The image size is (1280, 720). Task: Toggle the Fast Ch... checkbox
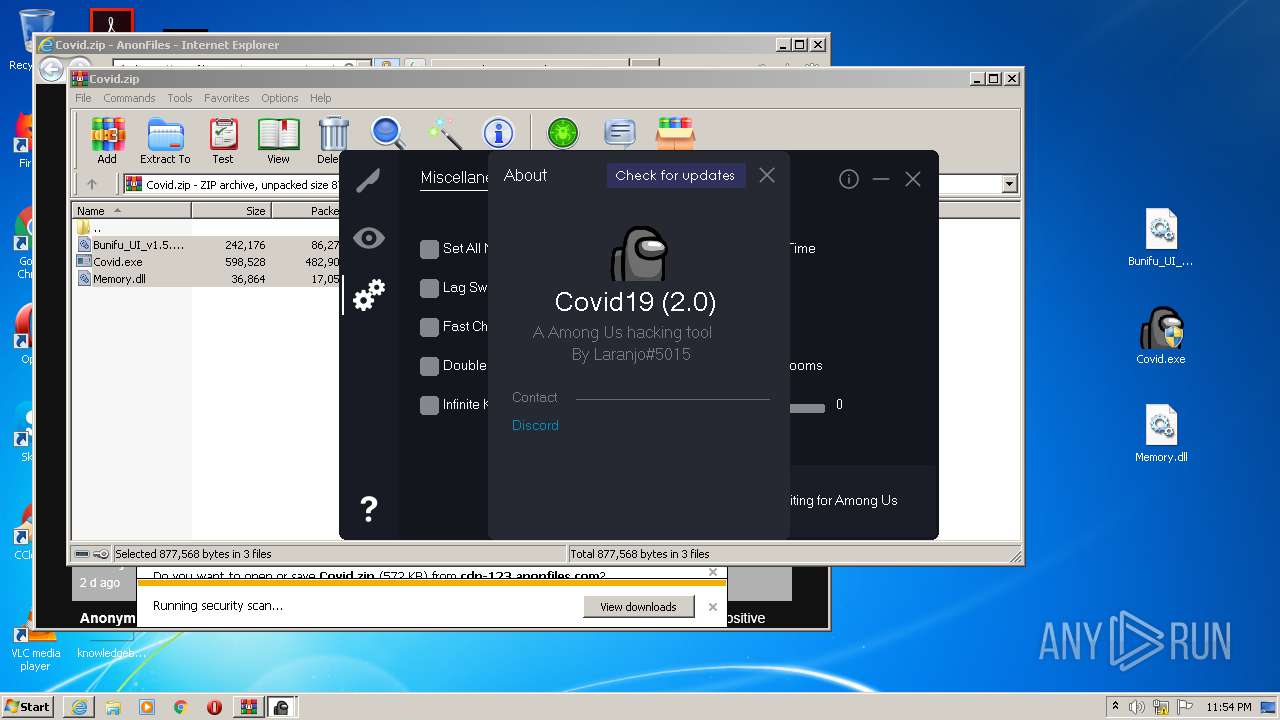pos(430,327)
